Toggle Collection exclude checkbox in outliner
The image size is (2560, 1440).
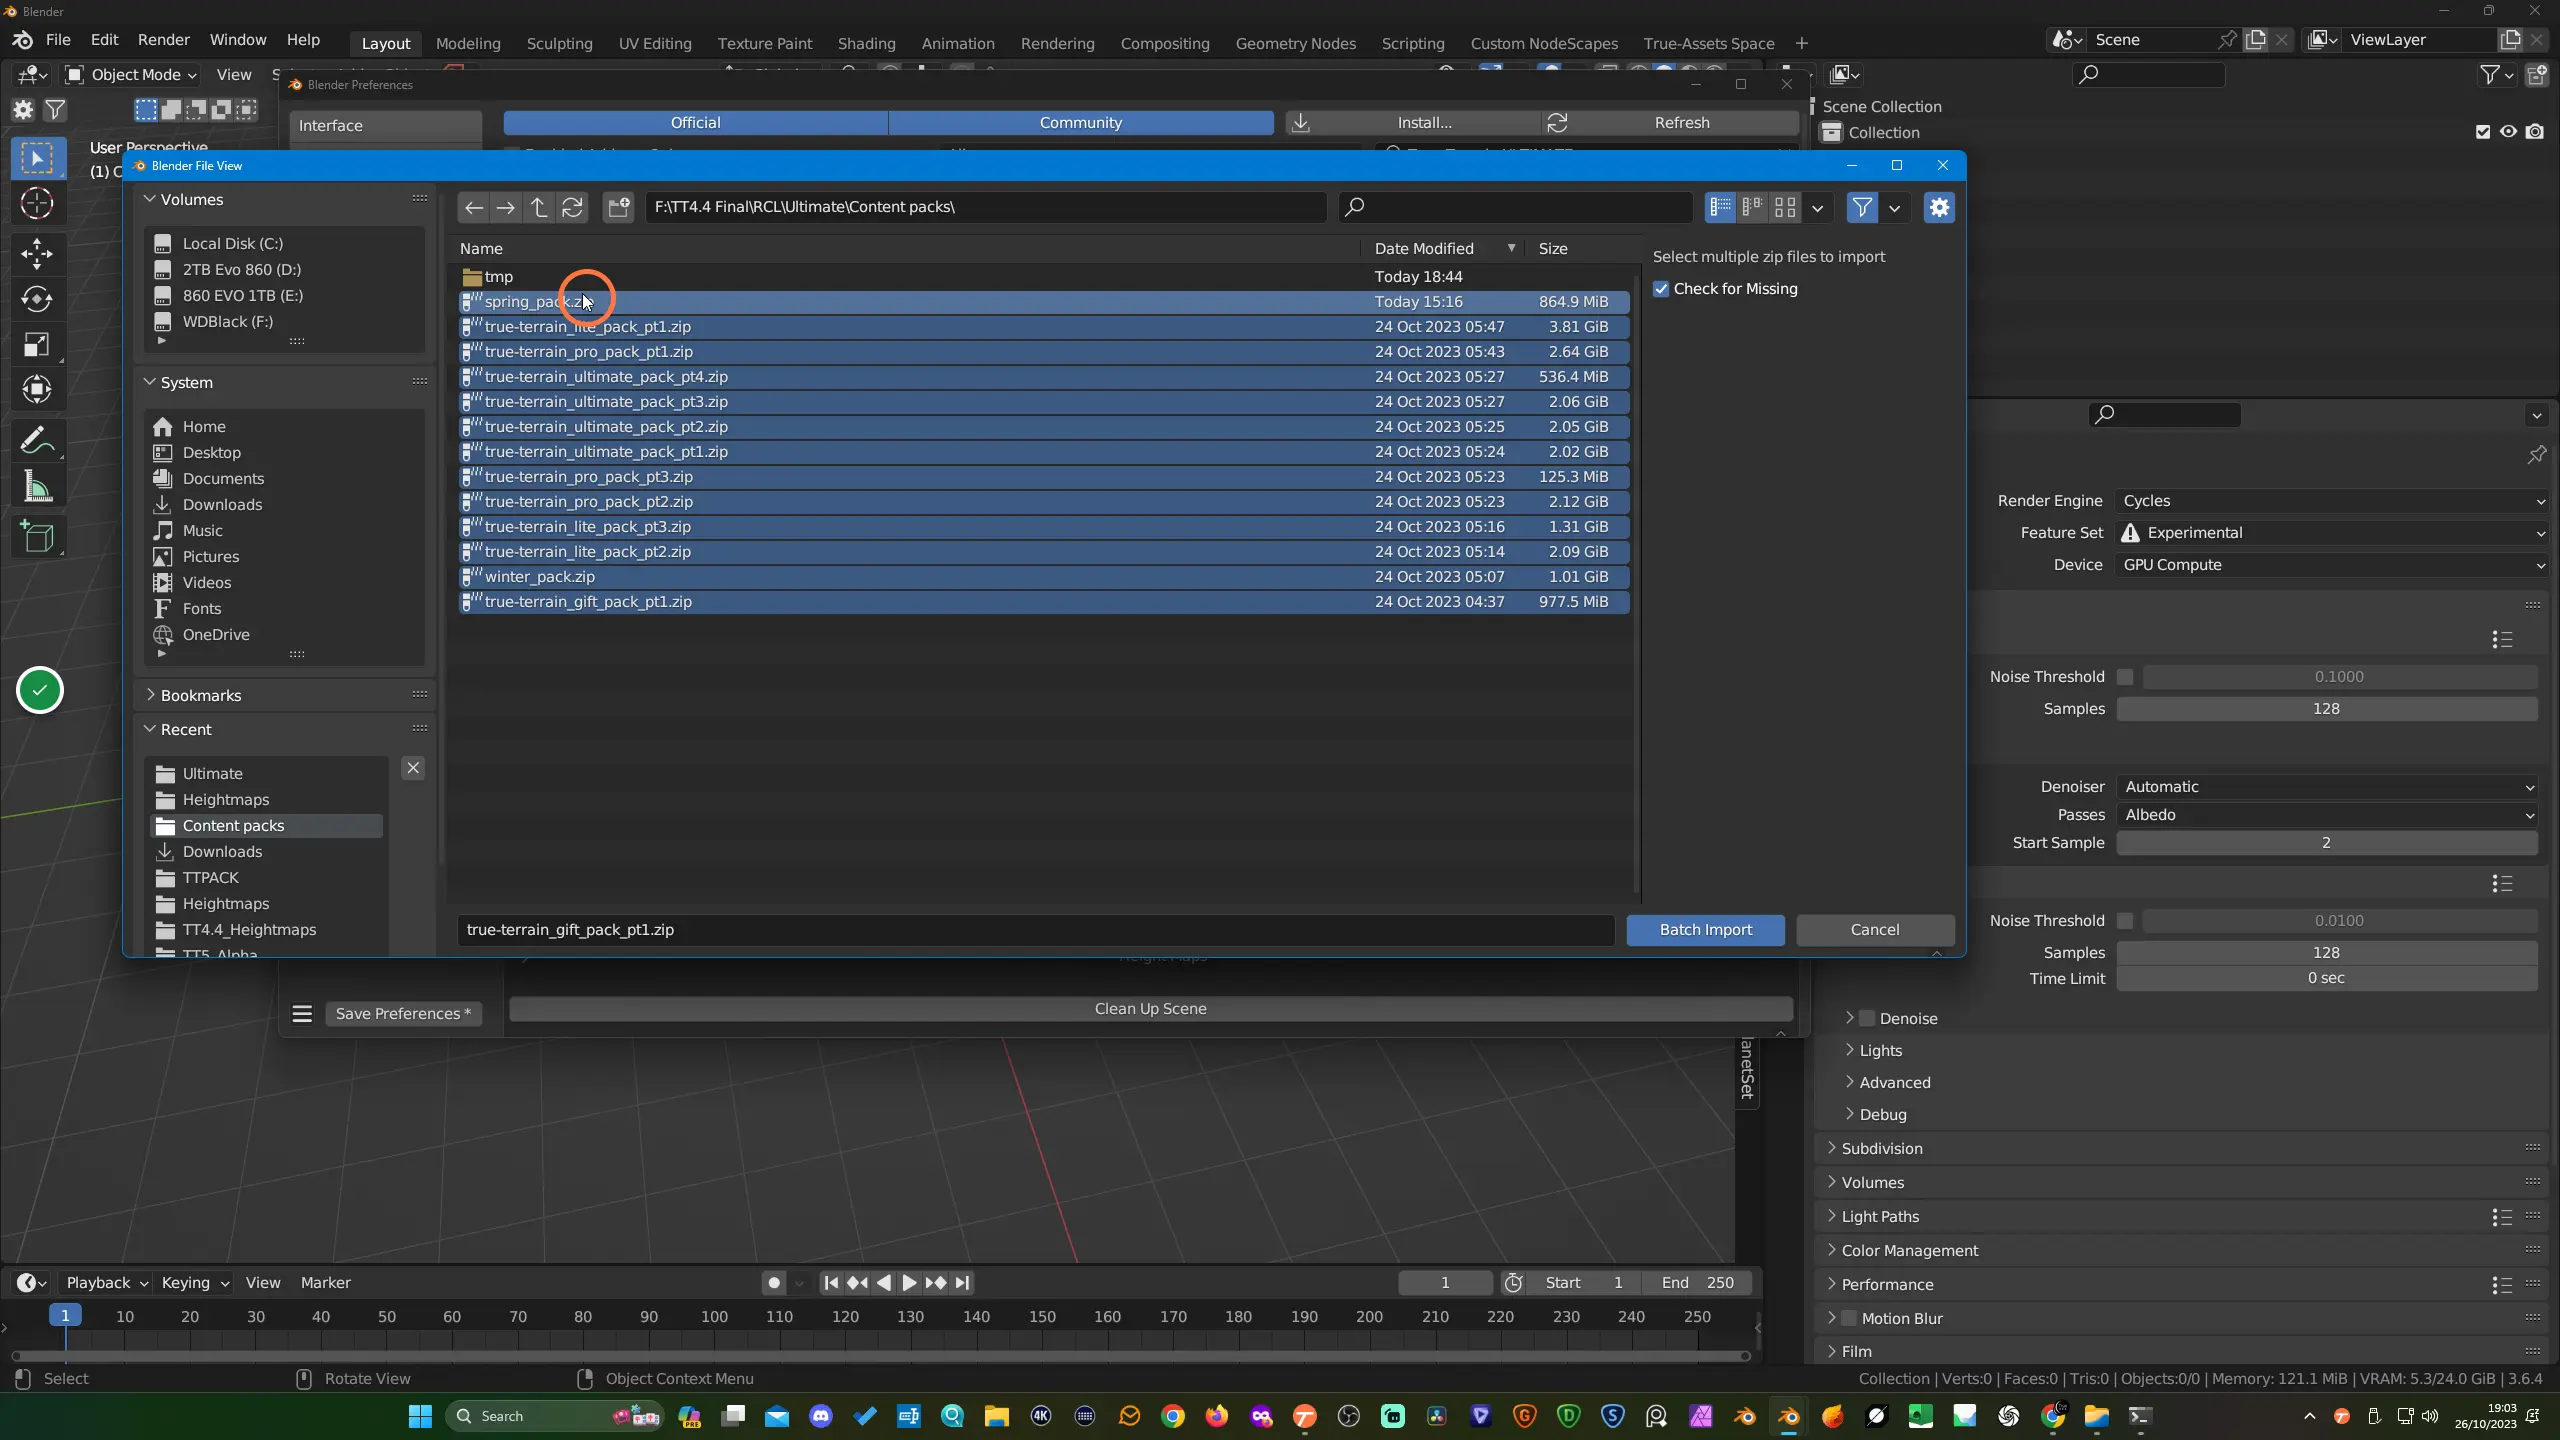[2483, 132]
